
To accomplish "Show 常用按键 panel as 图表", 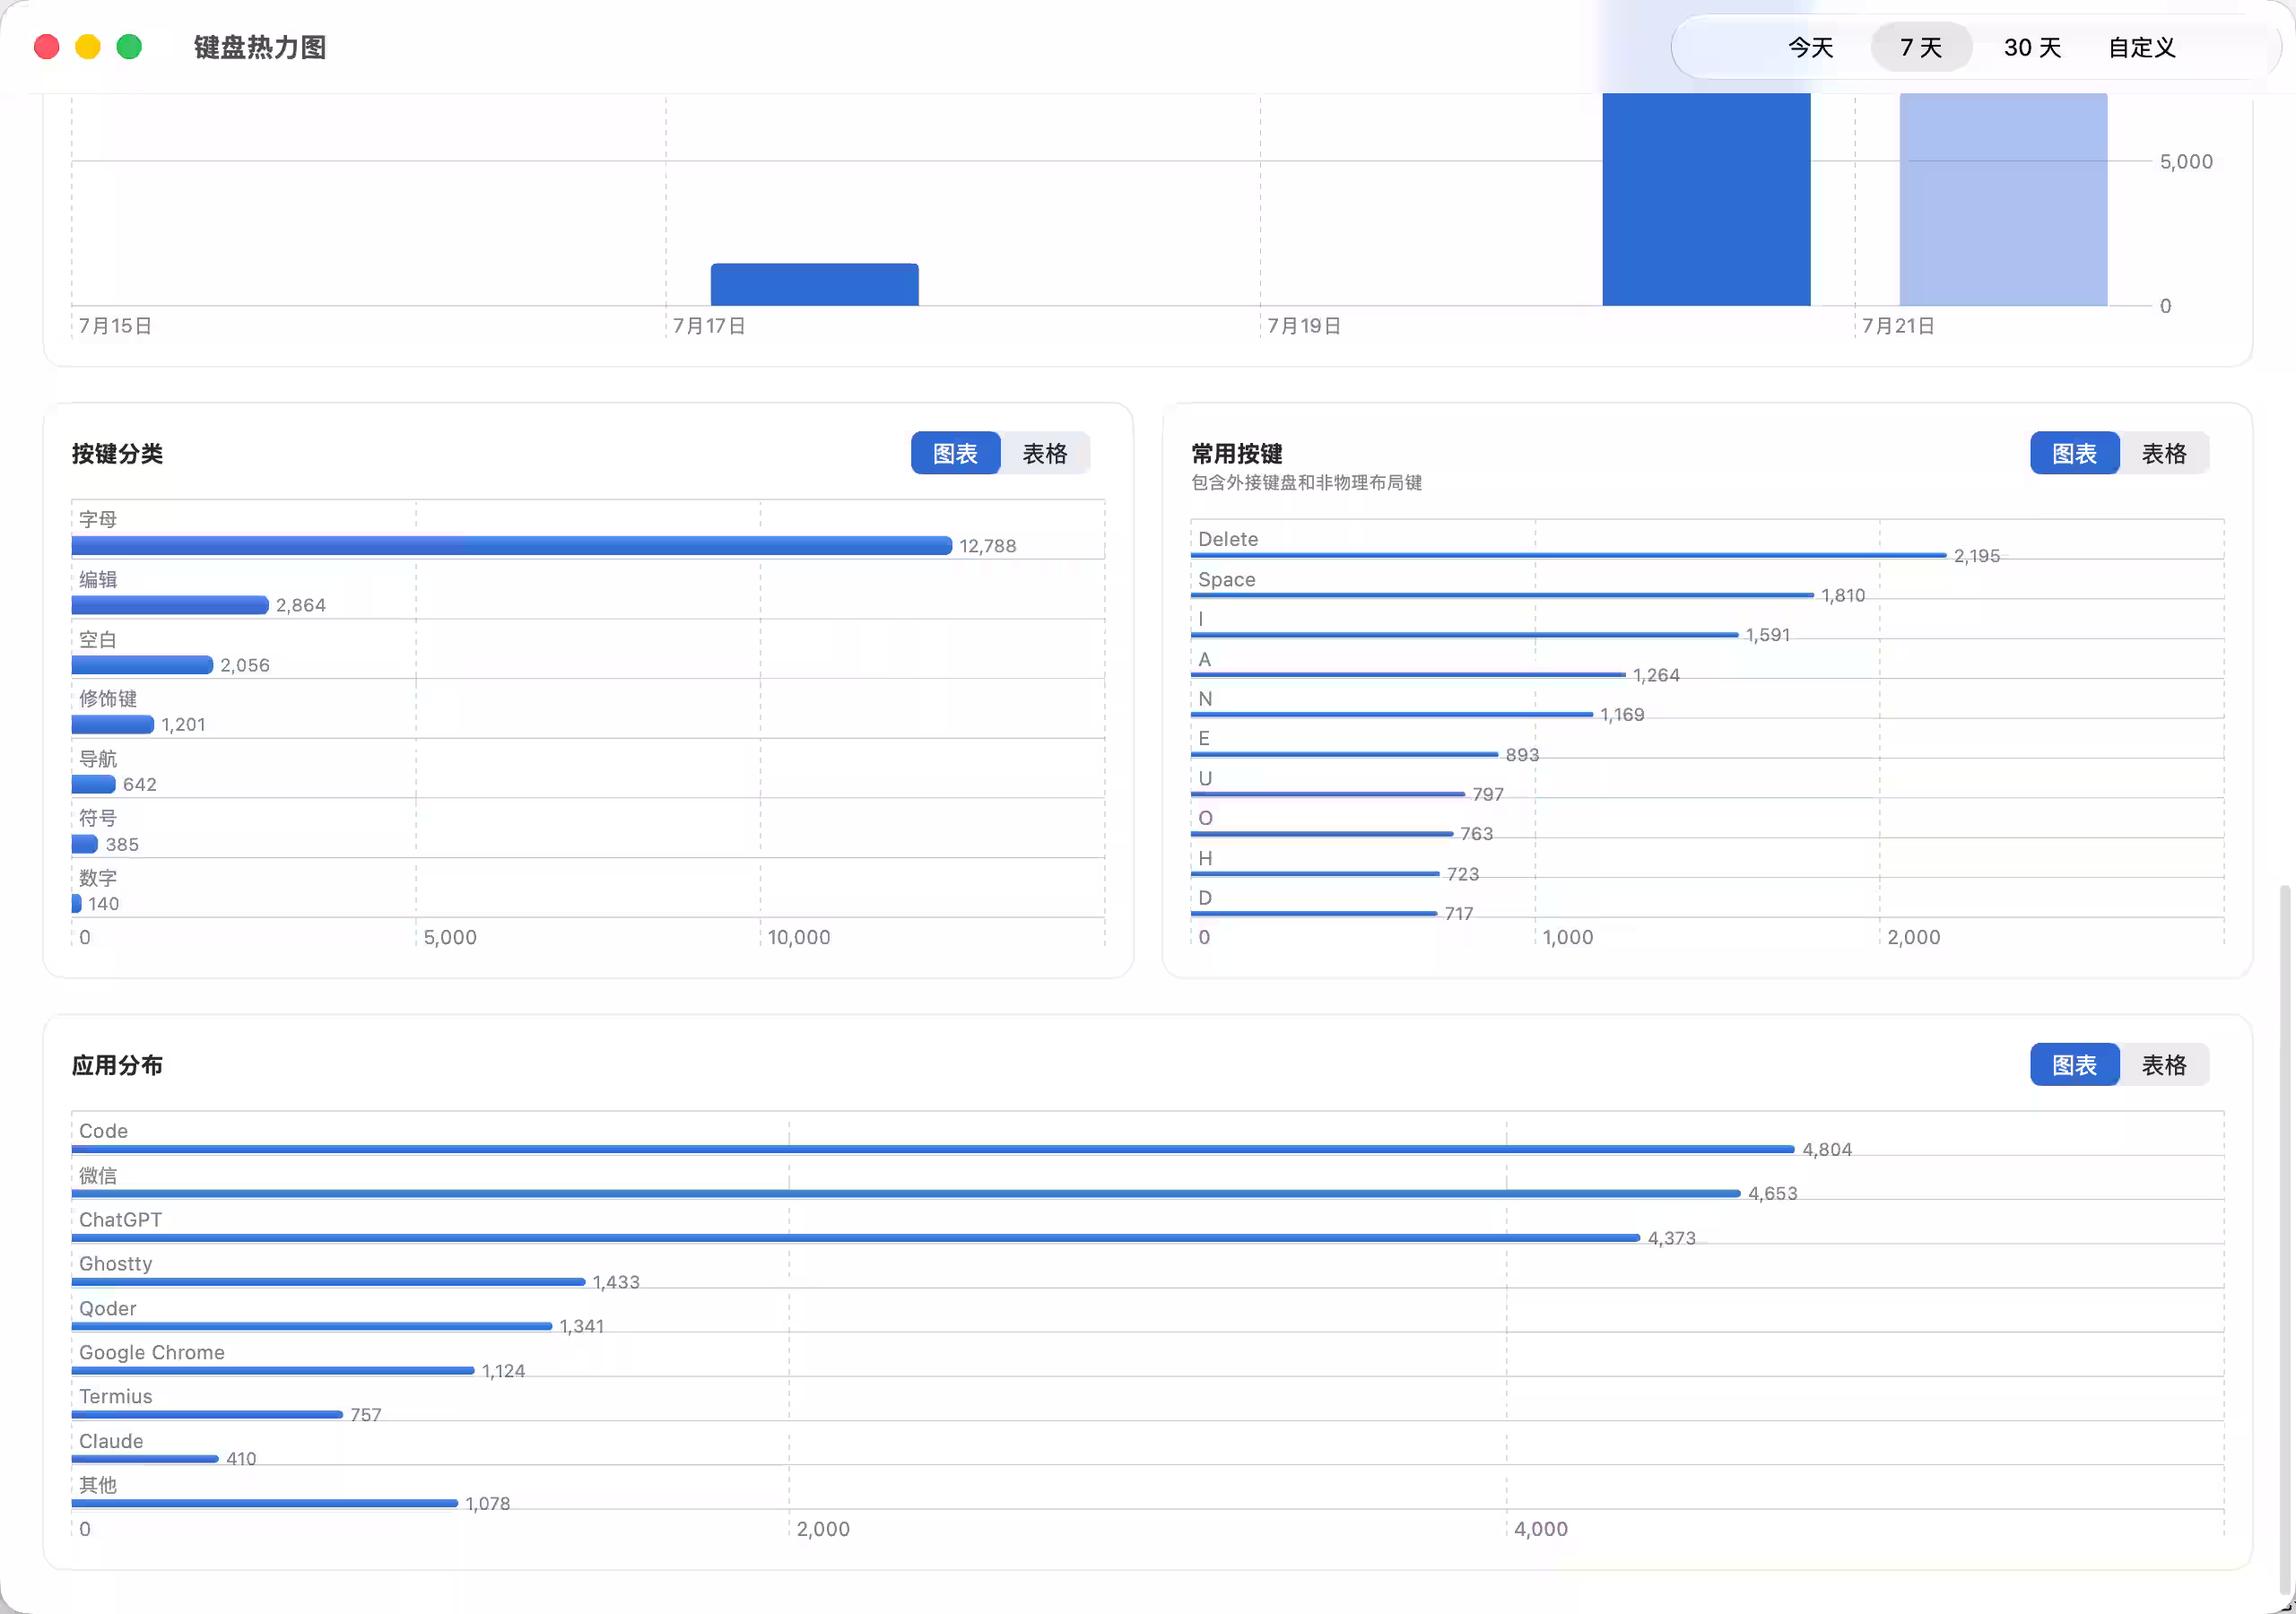I will pos(2074,453).
